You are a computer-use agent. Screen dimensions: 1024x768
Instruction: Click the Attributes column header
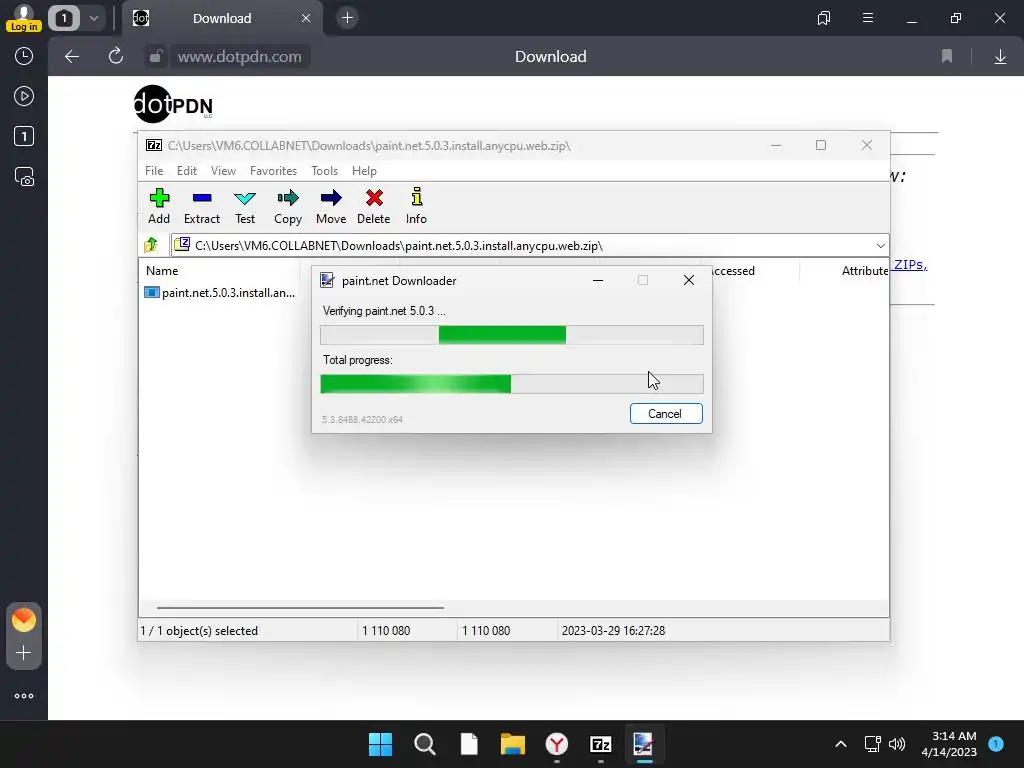(x=865, y=270)
